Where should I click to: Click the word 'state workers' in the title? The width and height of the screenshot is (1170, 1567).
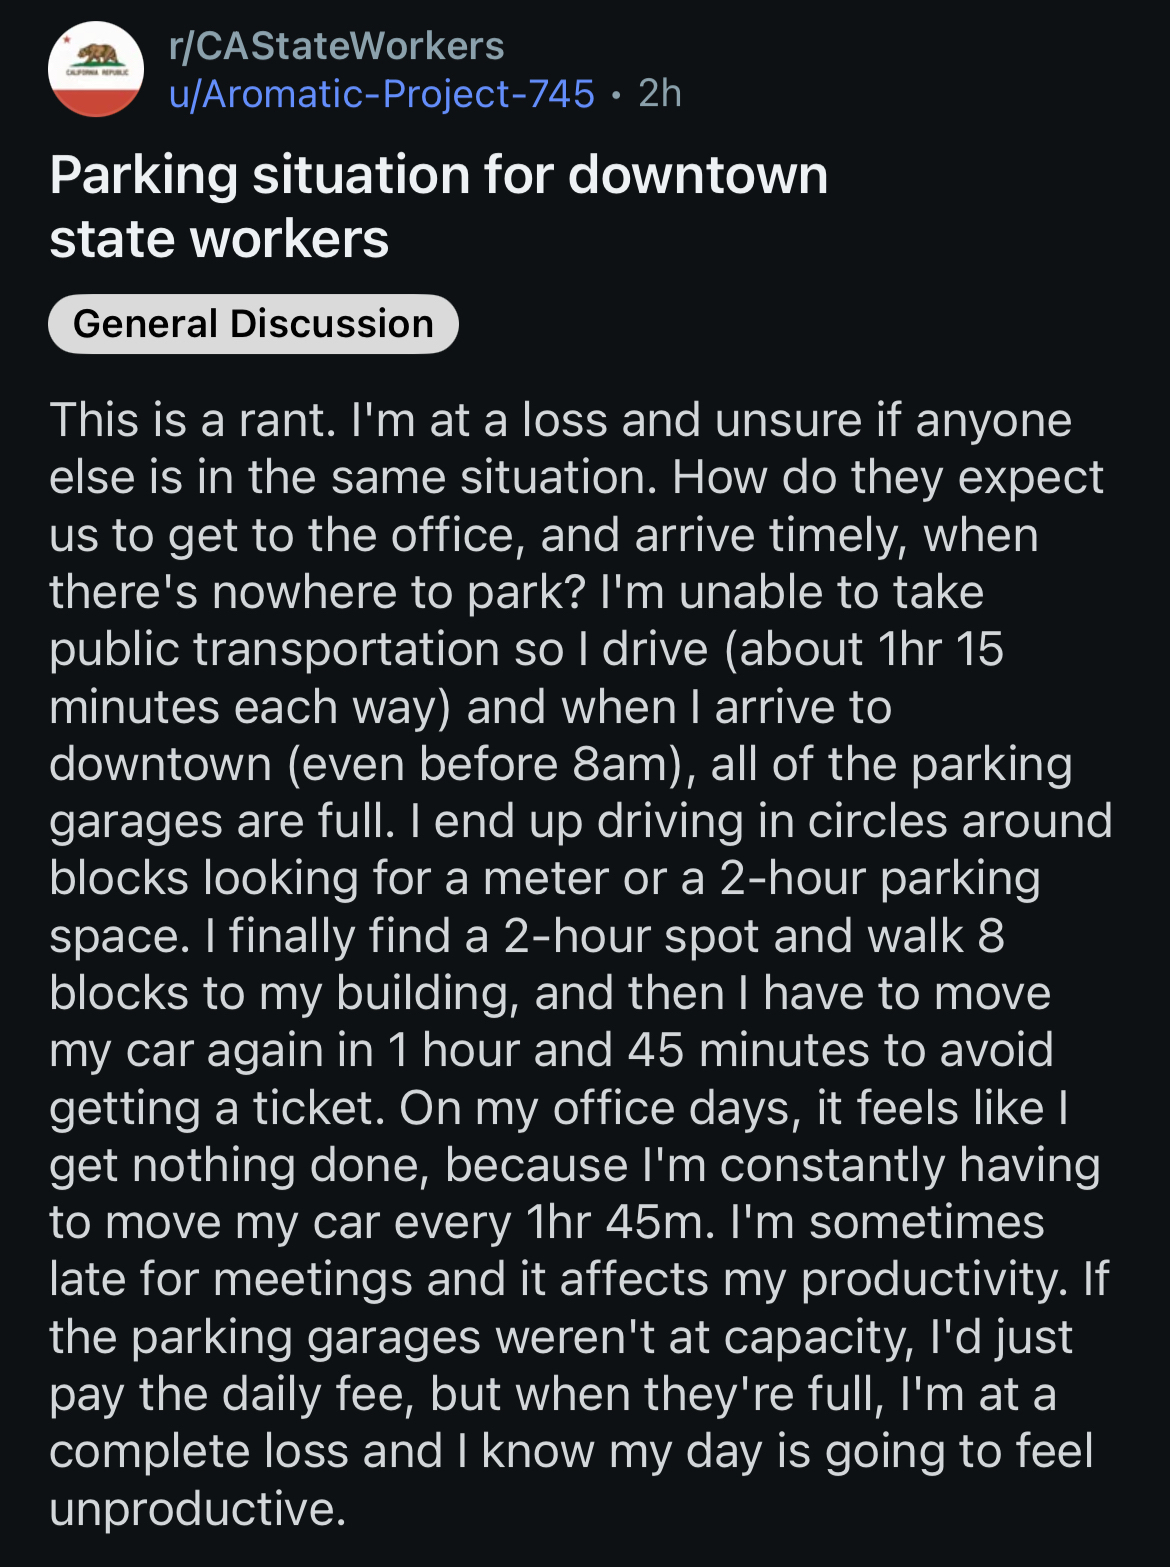[x=219, y=240]
